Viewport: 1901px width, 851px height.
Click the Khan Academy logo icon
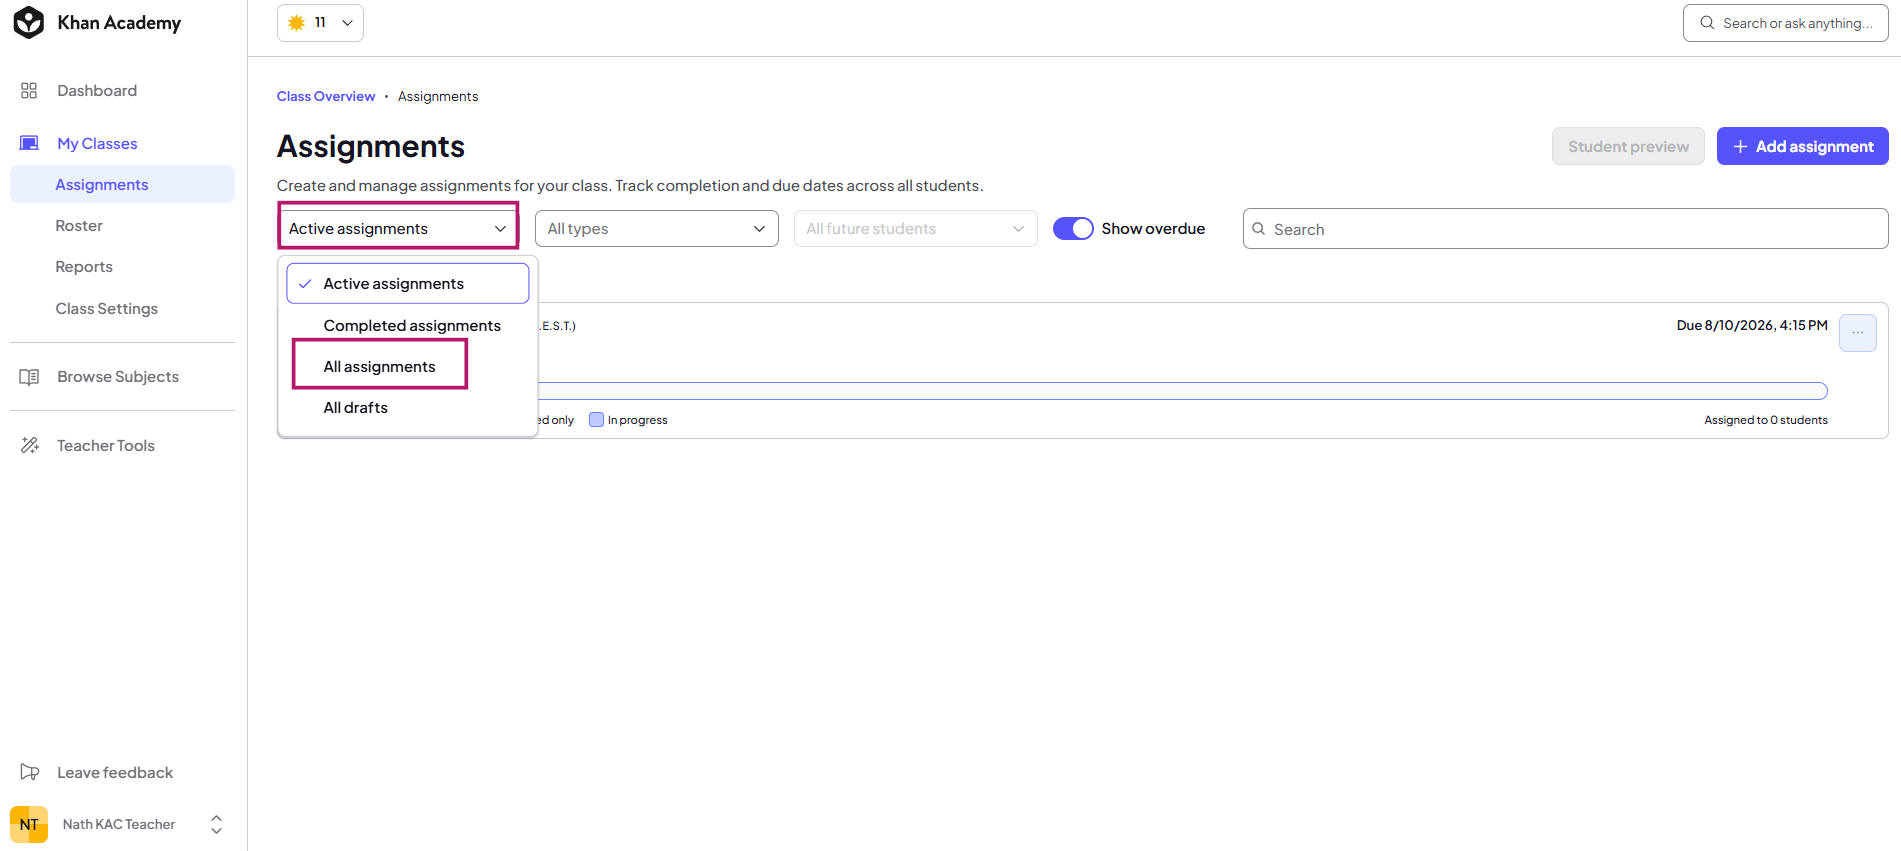point(29,23)
